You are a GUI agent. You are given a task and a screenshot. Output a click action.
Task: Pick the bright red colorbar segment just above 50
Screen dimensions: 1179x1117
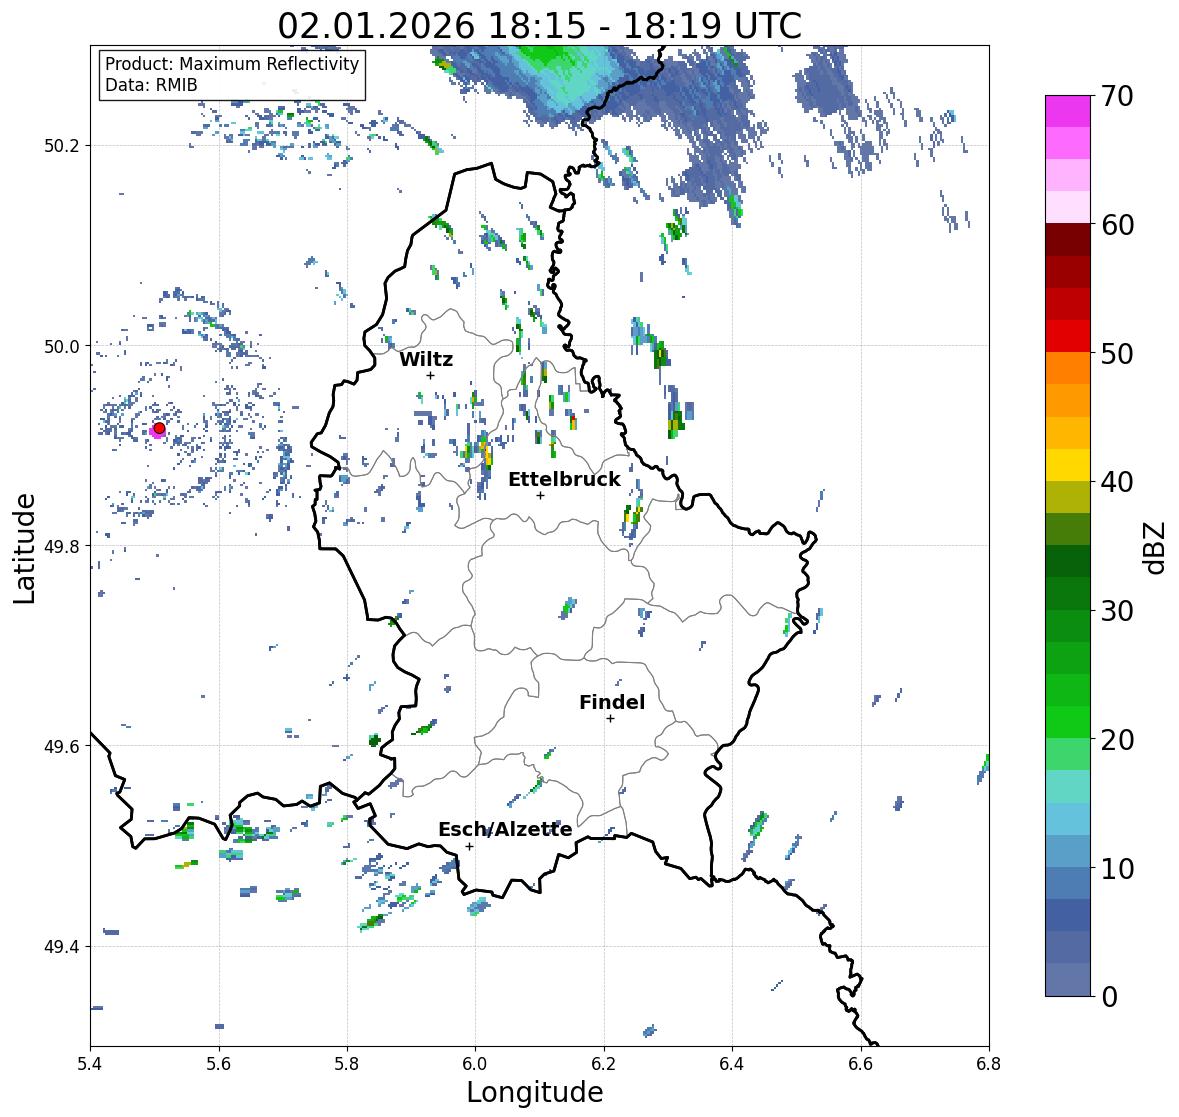tap(1068, 337)
